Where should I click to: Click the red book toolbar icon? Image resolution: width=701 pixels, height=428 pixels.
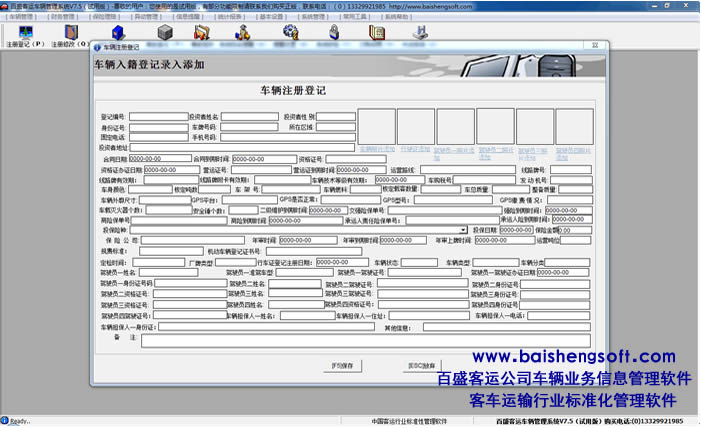point(377,33)
